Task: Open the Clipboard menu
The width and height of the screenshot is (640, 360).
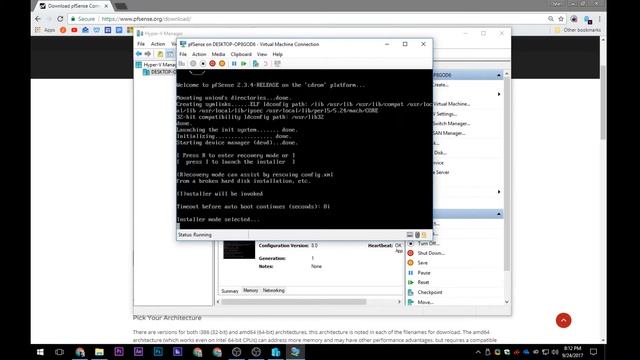Action: (241, 54)
